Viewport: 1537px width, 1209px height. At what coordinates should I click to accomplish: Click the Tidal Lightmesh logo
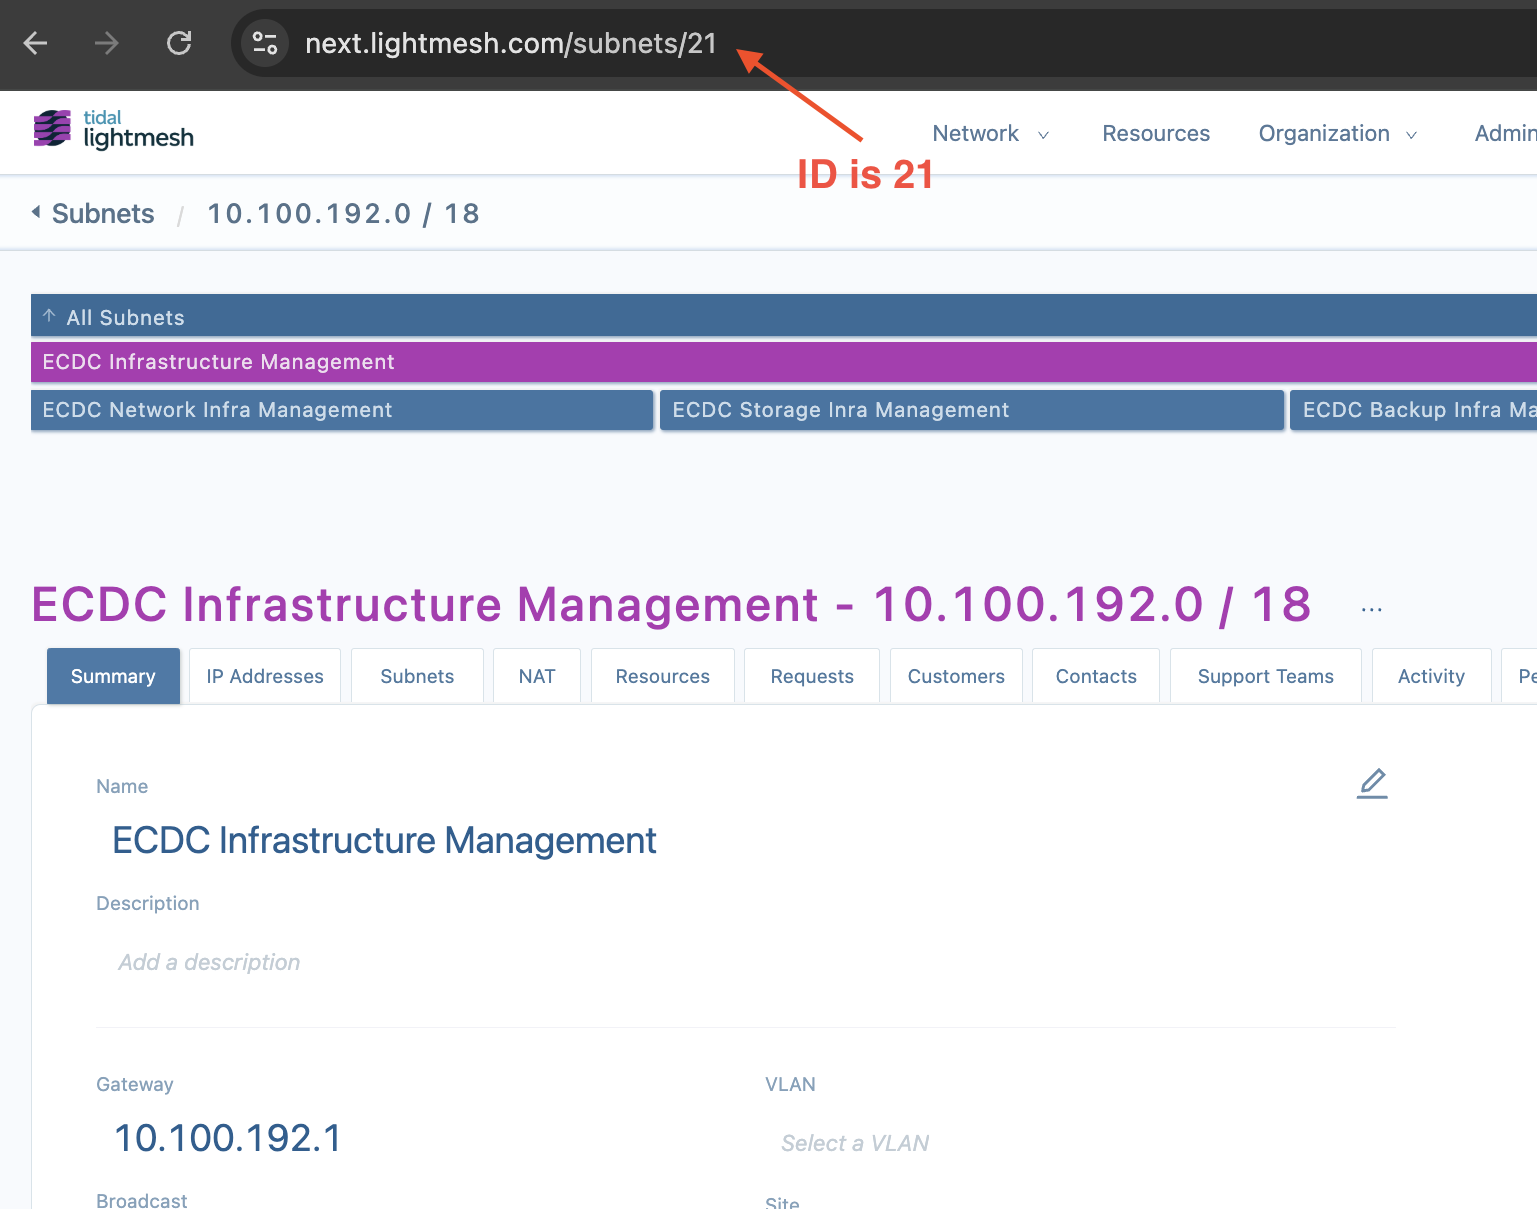[114, 130]
